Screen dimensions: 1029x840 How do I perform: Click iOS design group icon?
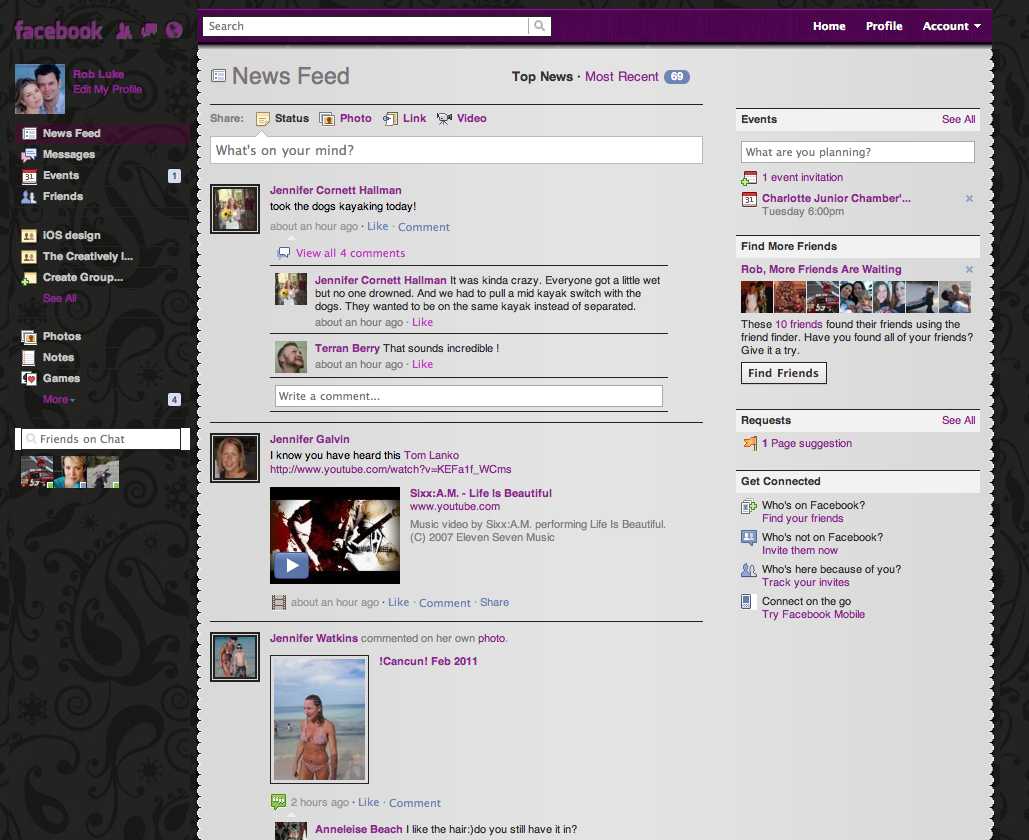29,236
